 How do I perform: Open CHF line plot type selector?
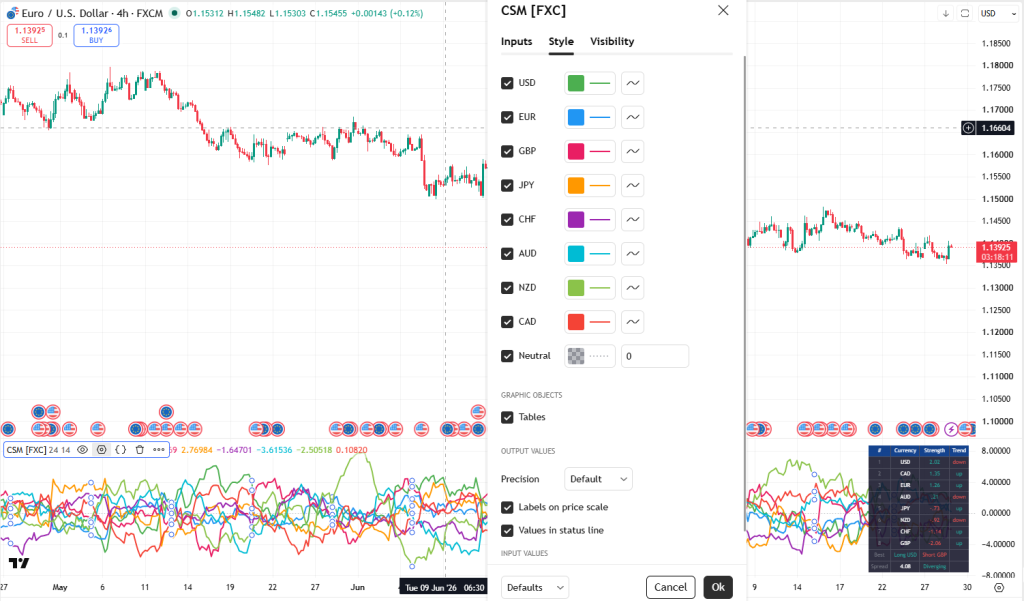[x=632, y=219]
